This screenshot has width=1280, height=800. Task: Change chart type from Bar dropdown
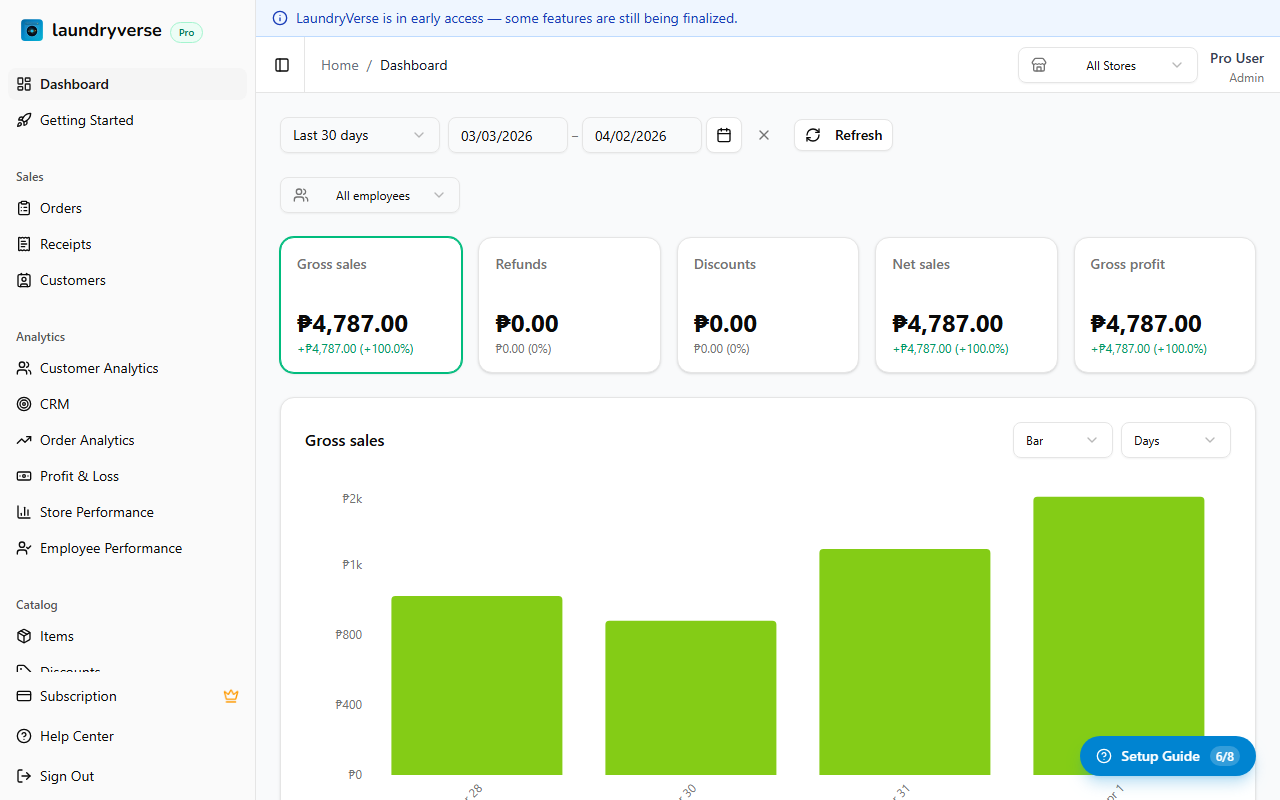coord(1062,440)
